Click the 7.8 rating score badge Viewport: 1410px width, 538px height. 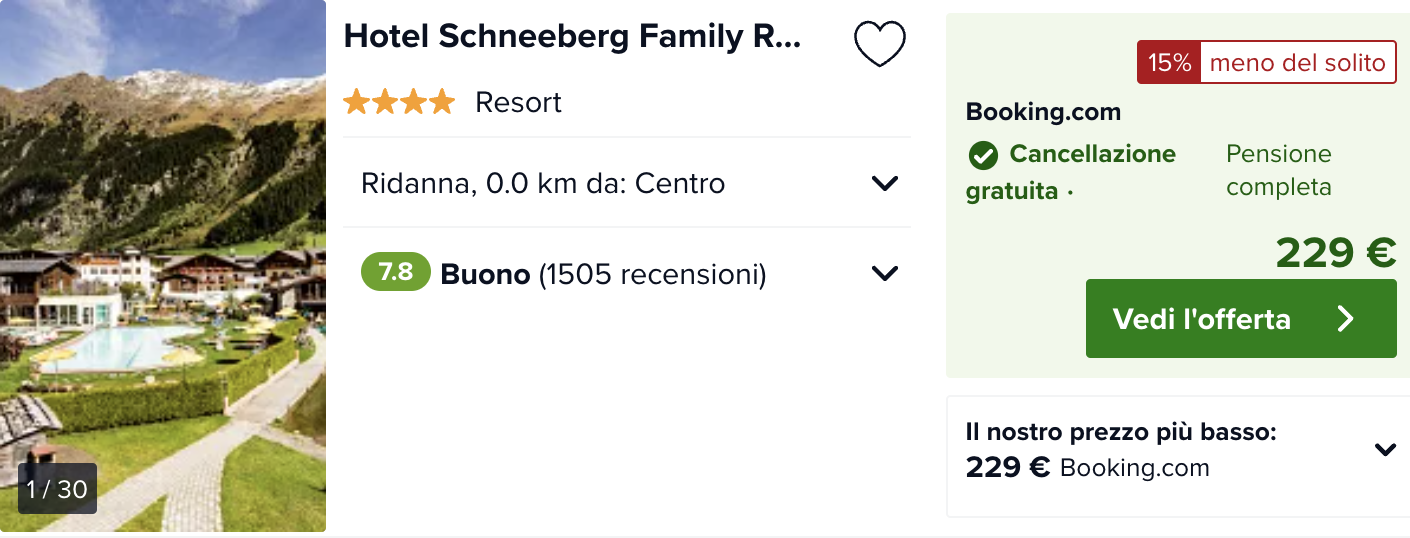tap(396, 272)
